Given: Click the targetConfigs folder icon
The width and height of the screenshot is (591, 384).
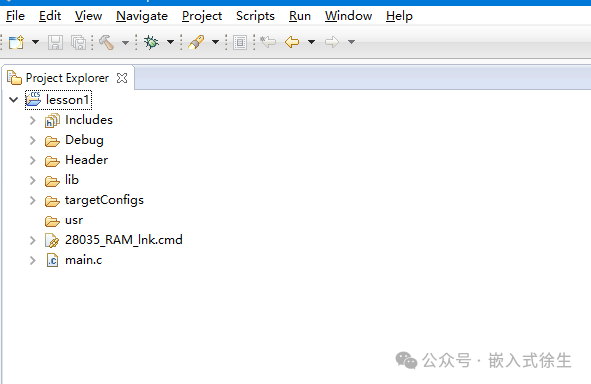Looking at the screenshot, I should pyautogui.click(x=52, y=201).
